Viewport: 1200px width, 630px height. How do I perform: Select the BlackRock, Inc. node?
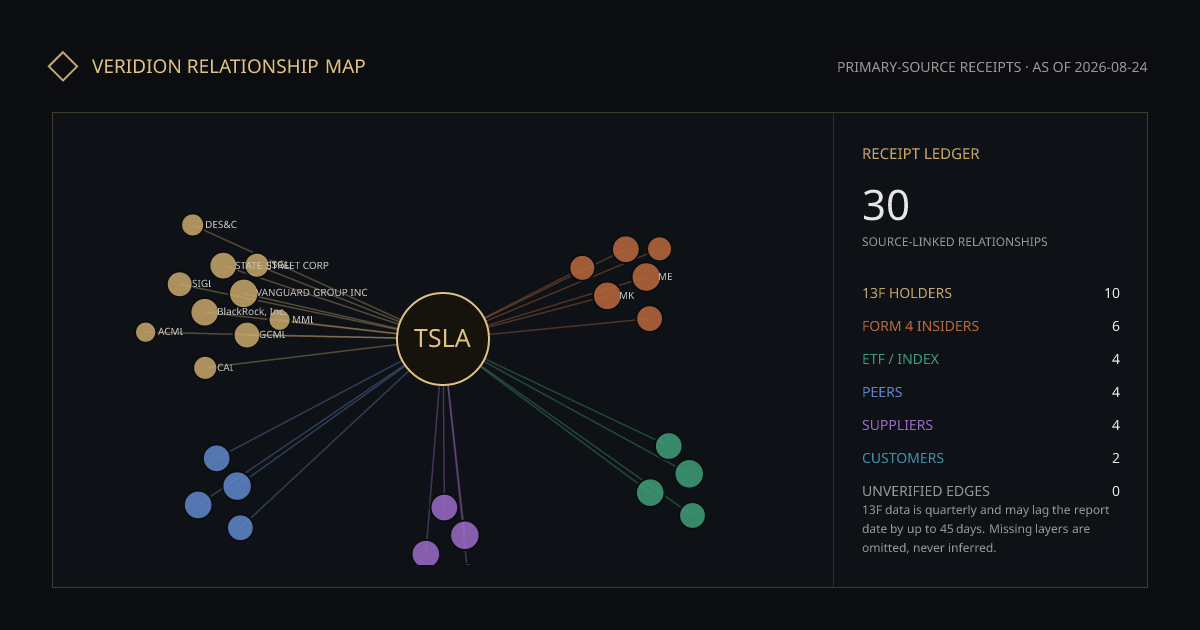coord(205,312)
